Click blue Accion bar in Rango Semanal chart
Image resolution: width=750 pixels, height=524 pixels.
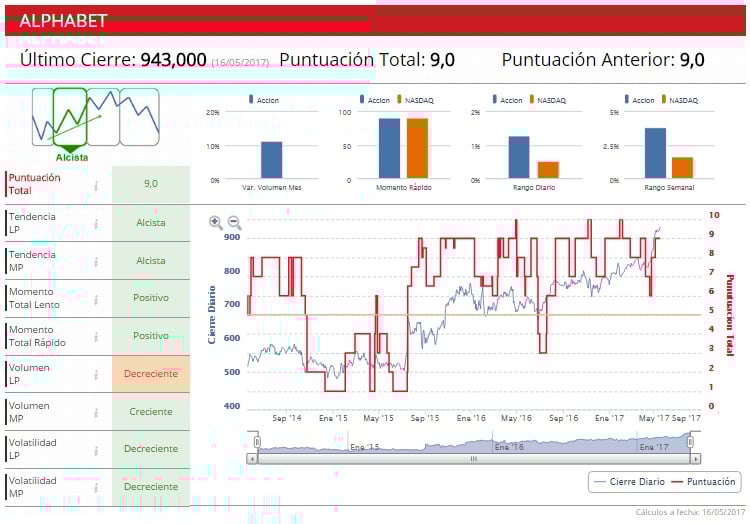coord(655,153)
